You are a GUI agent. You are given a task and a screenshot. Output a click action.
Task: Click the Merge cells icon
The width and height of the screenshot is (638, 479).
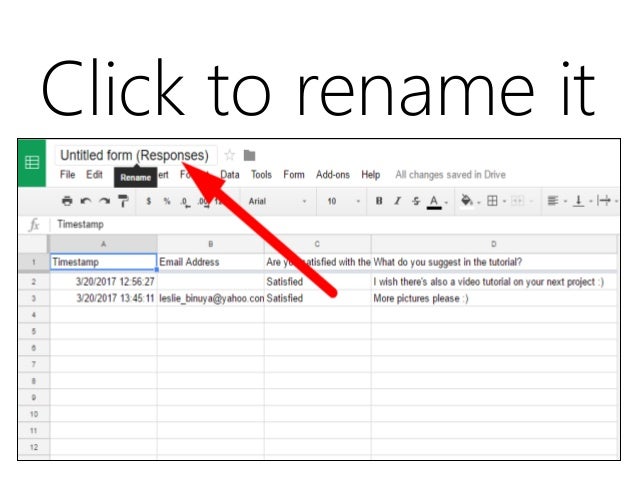point(517,201)
